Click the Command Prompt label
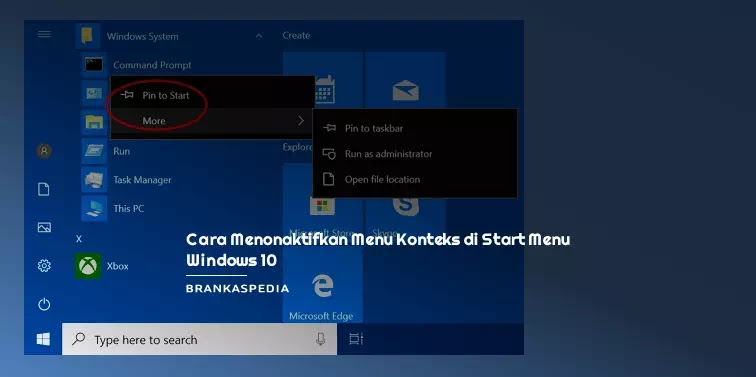 [x=152, y=65]
